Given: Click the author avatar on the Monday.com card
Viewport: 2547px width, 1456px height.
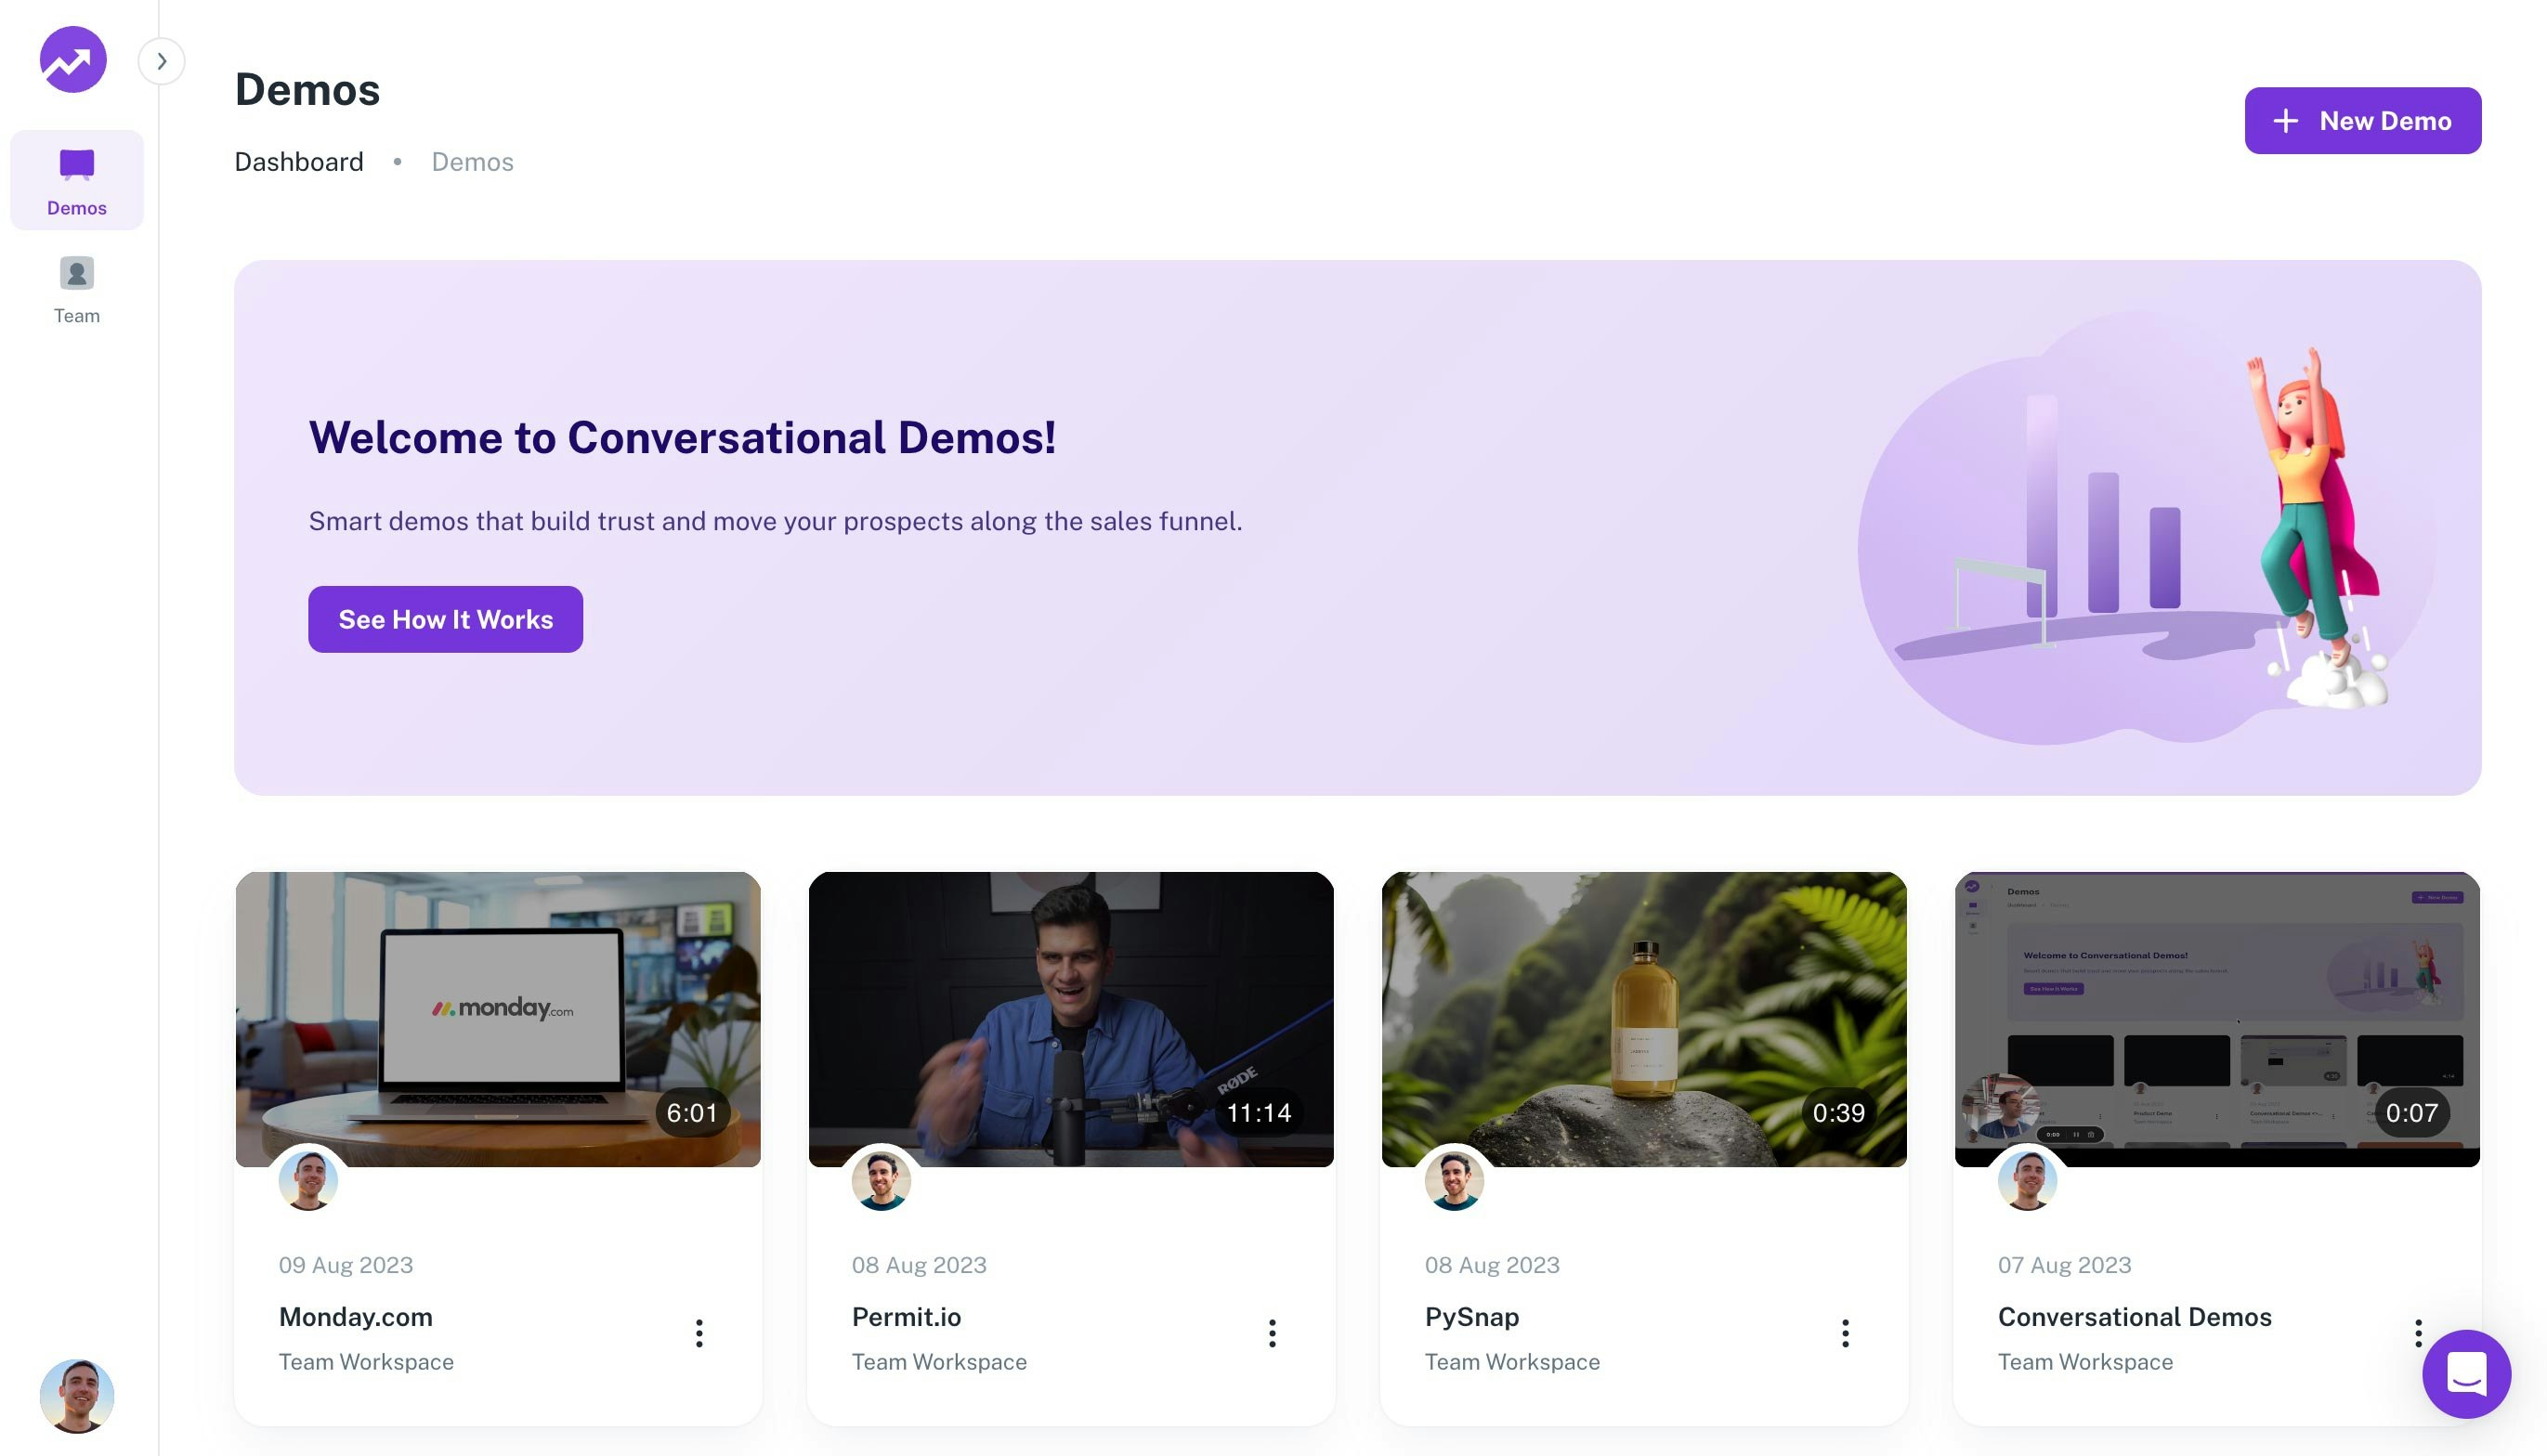Looking at the screenshot, I should pyautogui.click(x=308, y=1181).
